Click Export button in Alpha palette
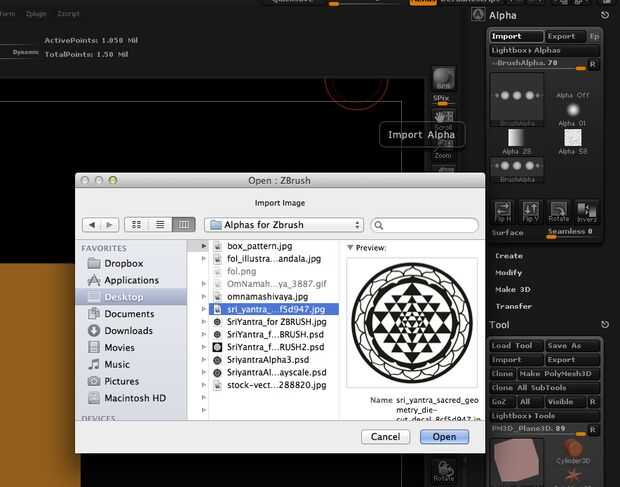Viewport: 620px width, 487px height. [565, 36]
